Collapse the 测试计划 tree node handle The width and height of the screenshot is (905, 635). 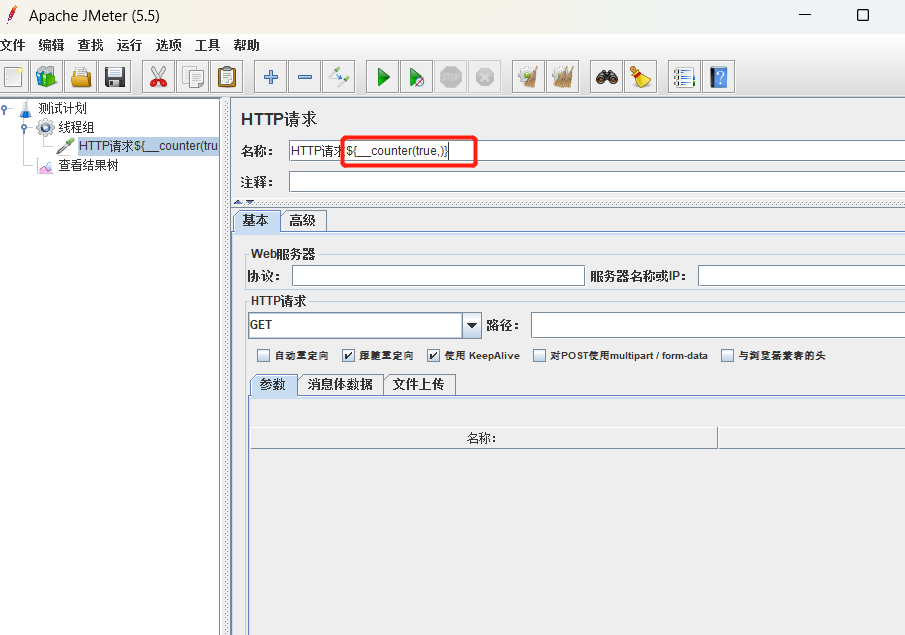click(4, 109)
